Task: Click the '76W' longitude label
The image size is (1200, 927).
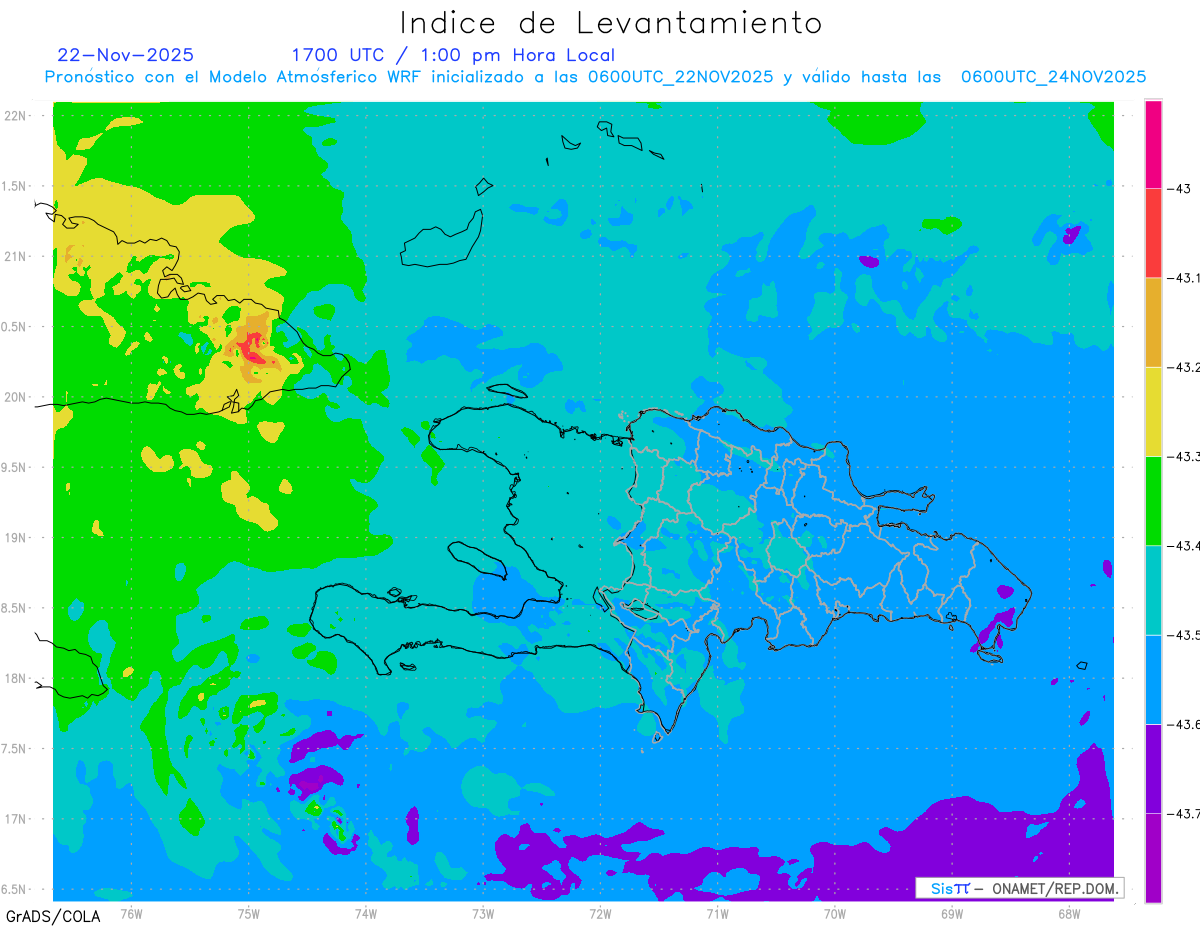Action: point(131,913)
